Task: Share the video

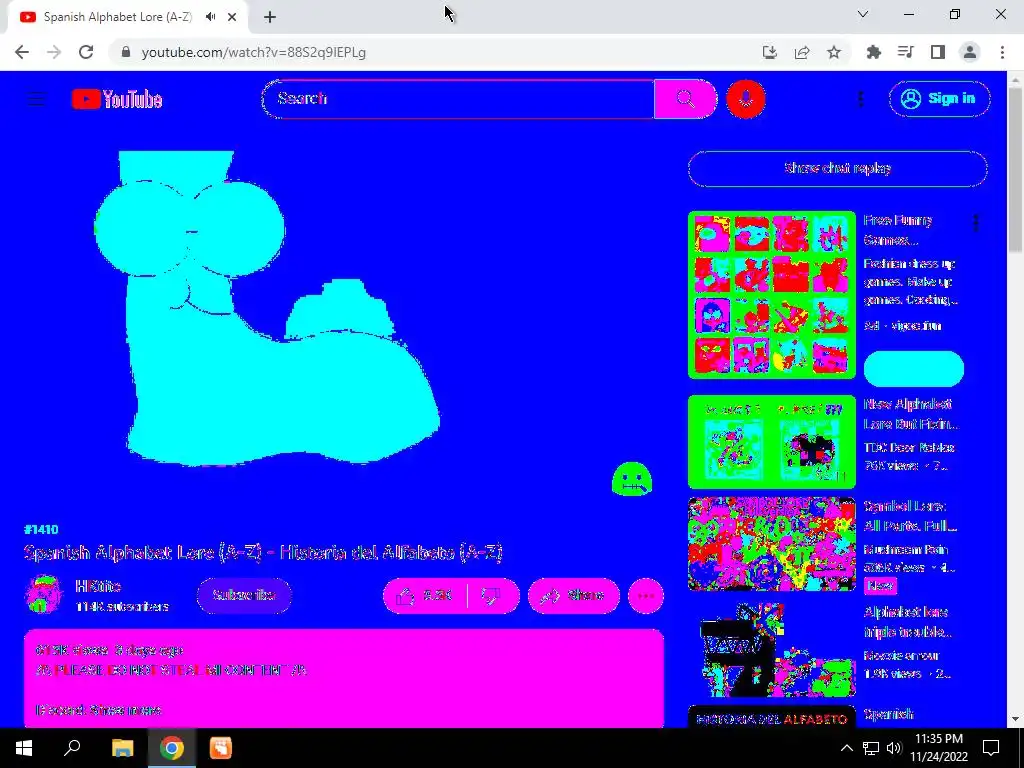Action: click(x=573, y=596)
